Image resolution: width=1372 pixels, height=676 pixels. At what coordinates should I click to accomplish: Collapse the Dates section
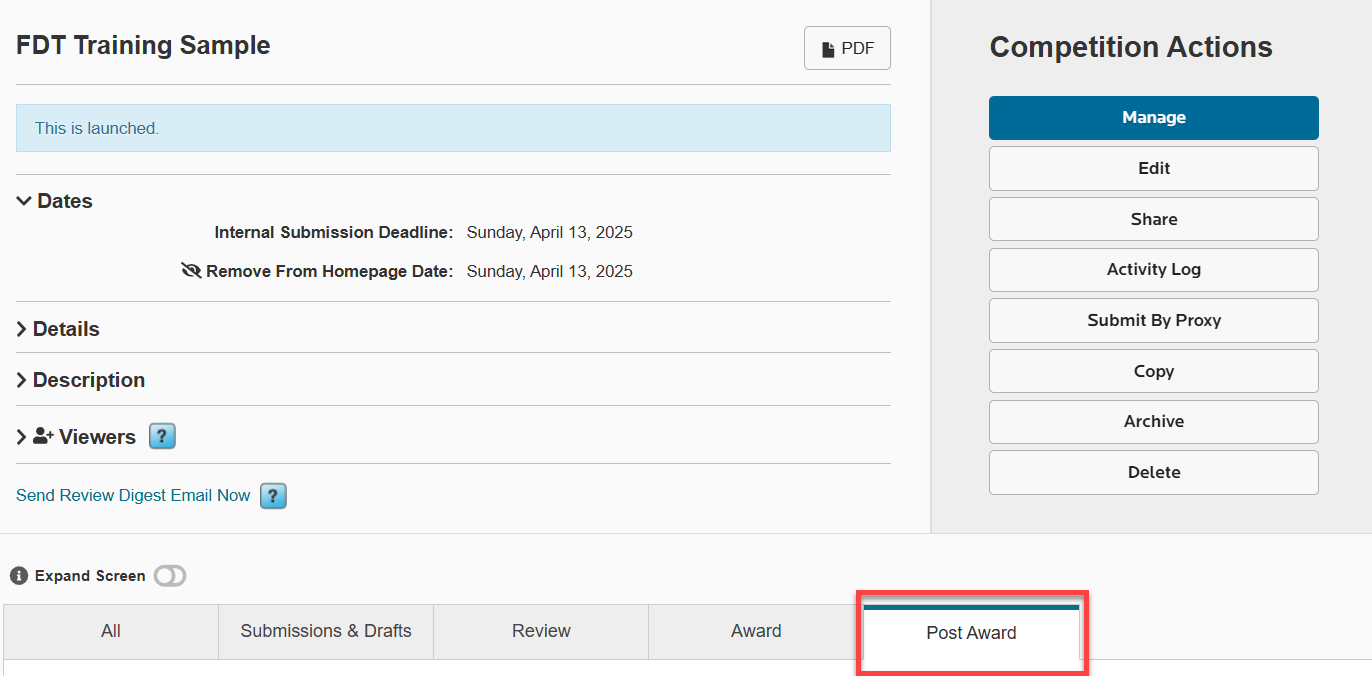55,201
